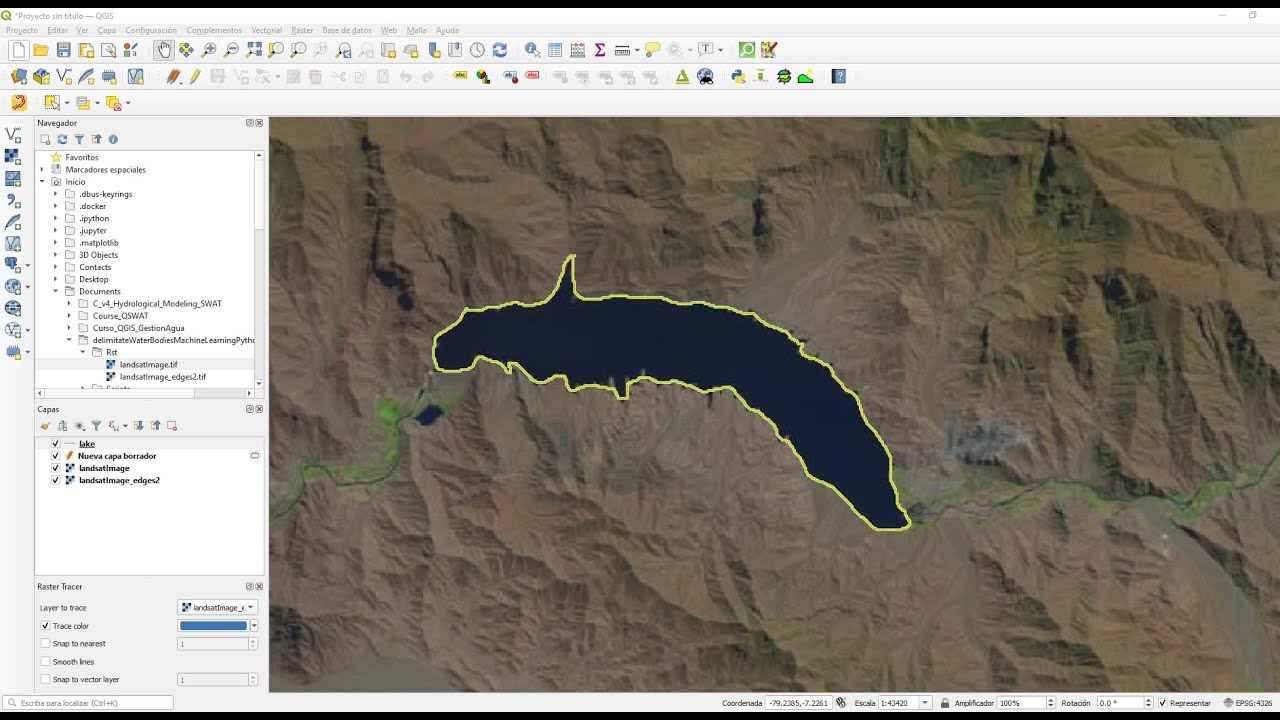Toggle the Representar render checkbox
This screenshot has width=1280, height=720.
pyautogui.click(x=1162, y=703)
